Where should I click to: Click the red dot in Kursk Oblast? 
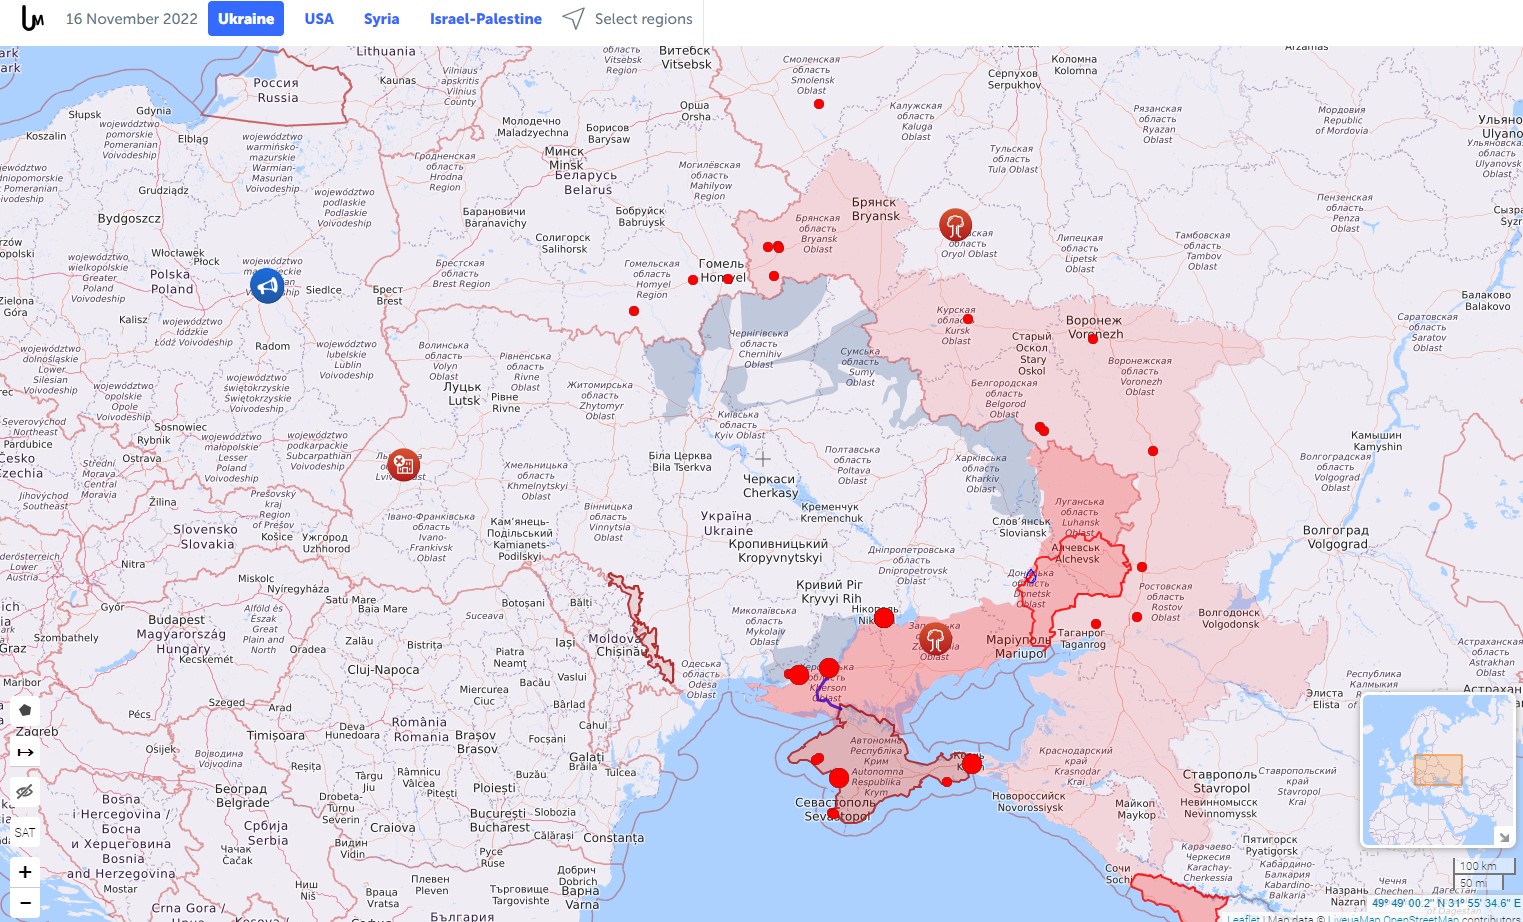click(x=967, y=320)
